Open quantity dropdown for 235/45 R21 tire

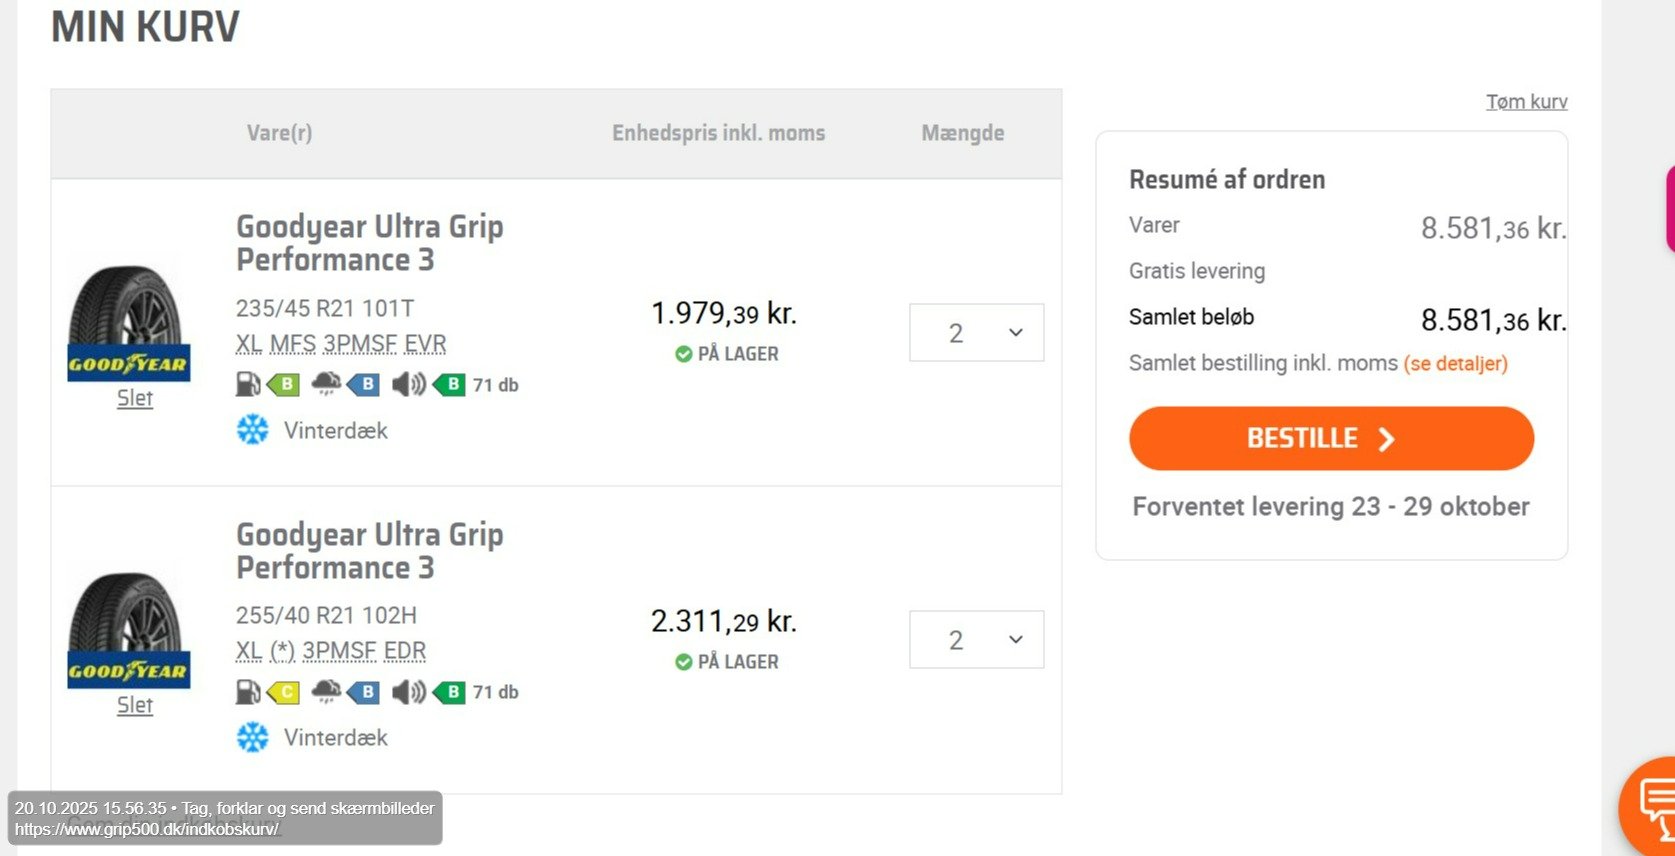[976, 333]
